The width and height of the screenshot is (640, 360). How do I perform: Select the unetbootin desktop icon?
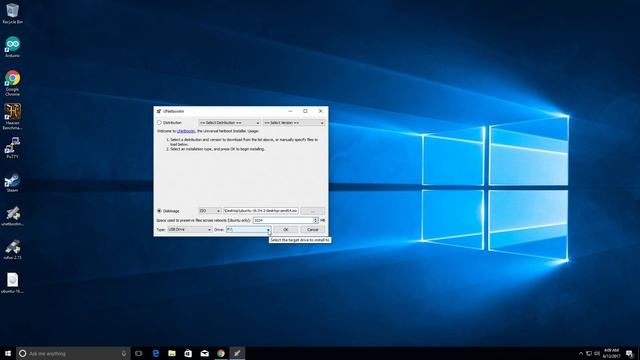point(12,216)
